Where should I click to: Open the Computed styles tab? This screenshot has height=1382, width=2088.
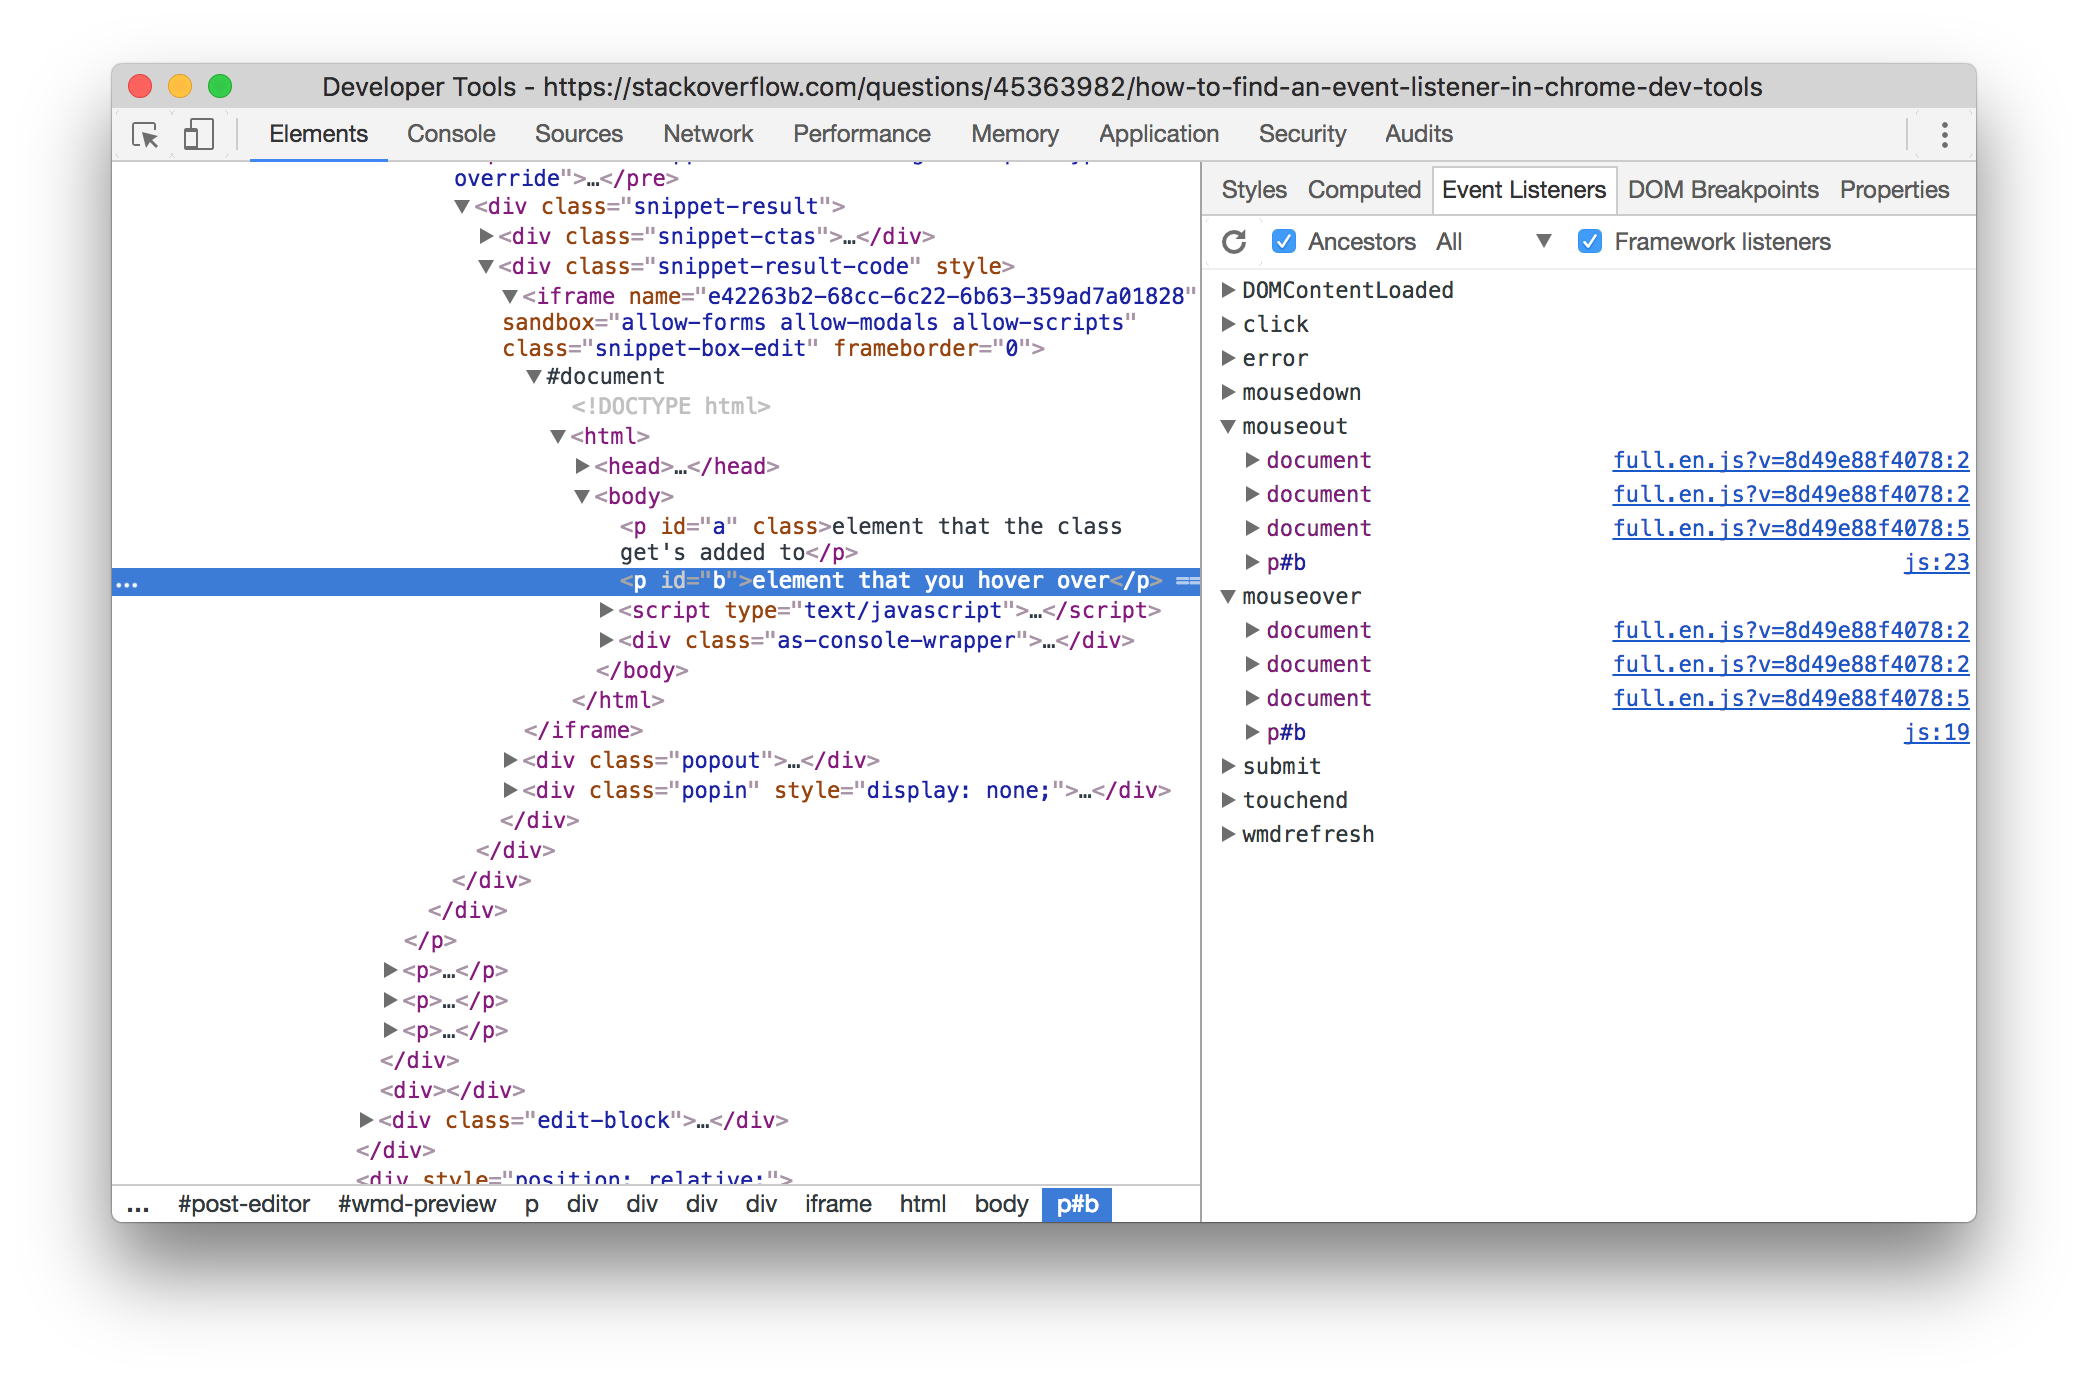[1364, 189]
